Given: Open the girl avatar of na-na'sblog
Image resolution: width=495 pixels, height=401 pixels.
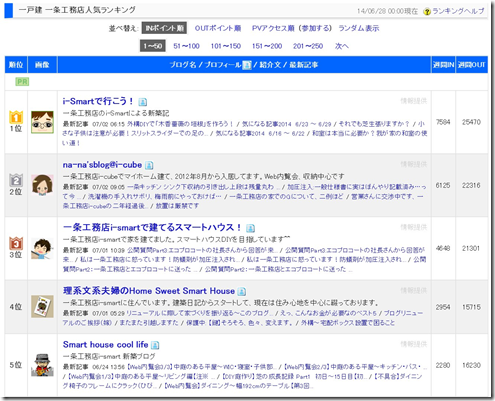Looking at the screenshot, I should pyautogui.click(x=42, y=185).
